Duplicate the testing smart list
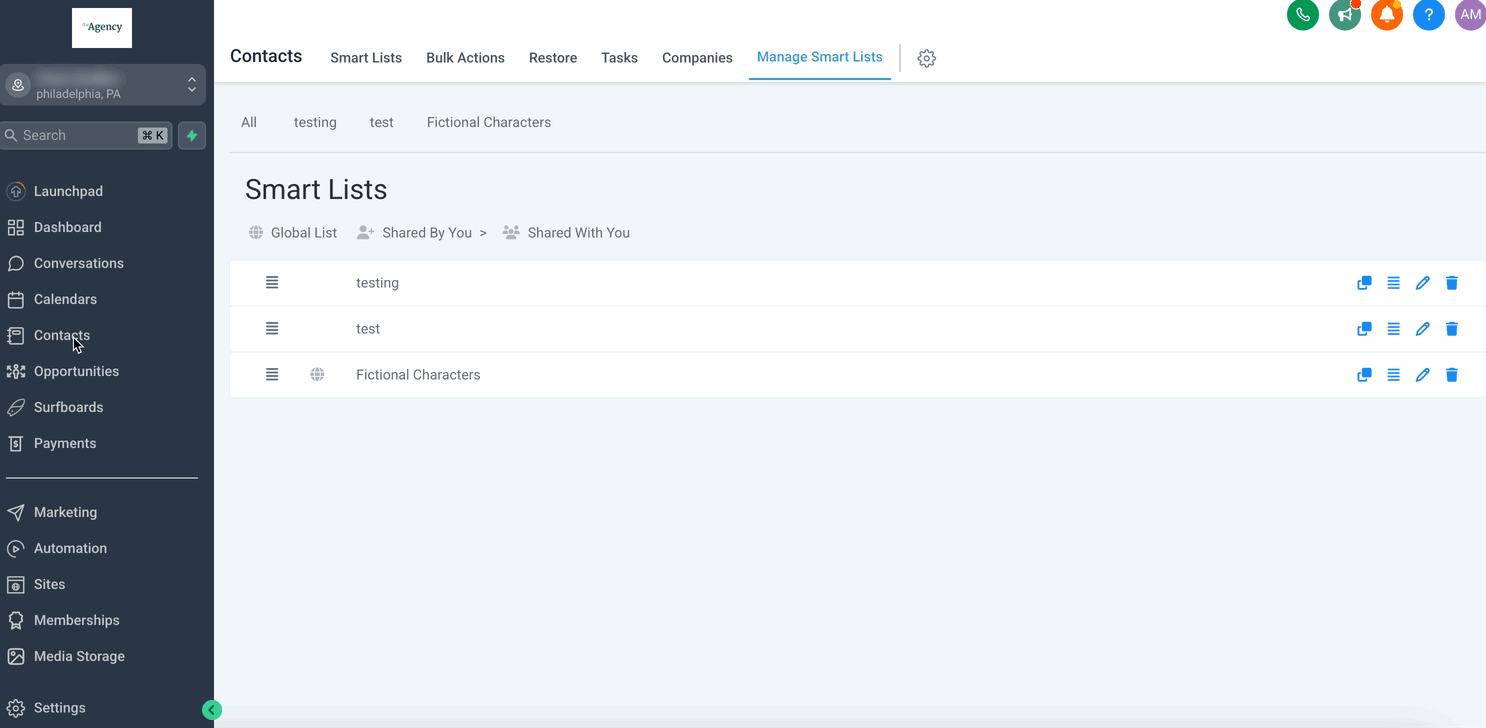This screenshot has width=1486, height=728. pyautogui.click(x=1364, y=283)
